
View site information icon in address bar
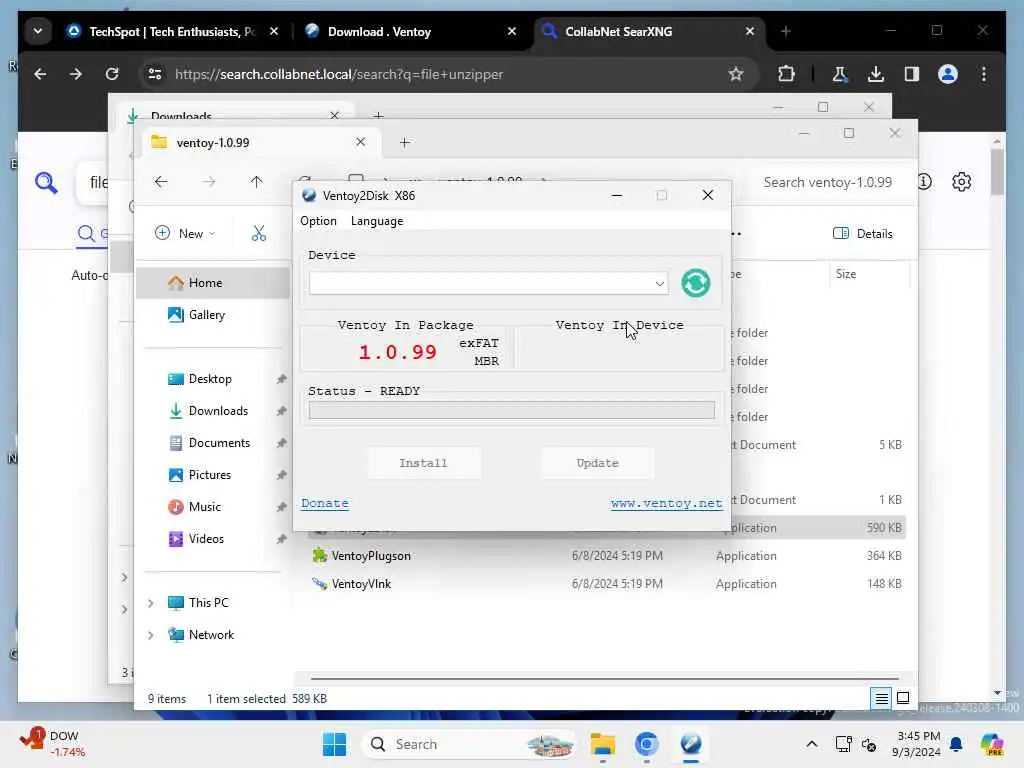point(155,74)
